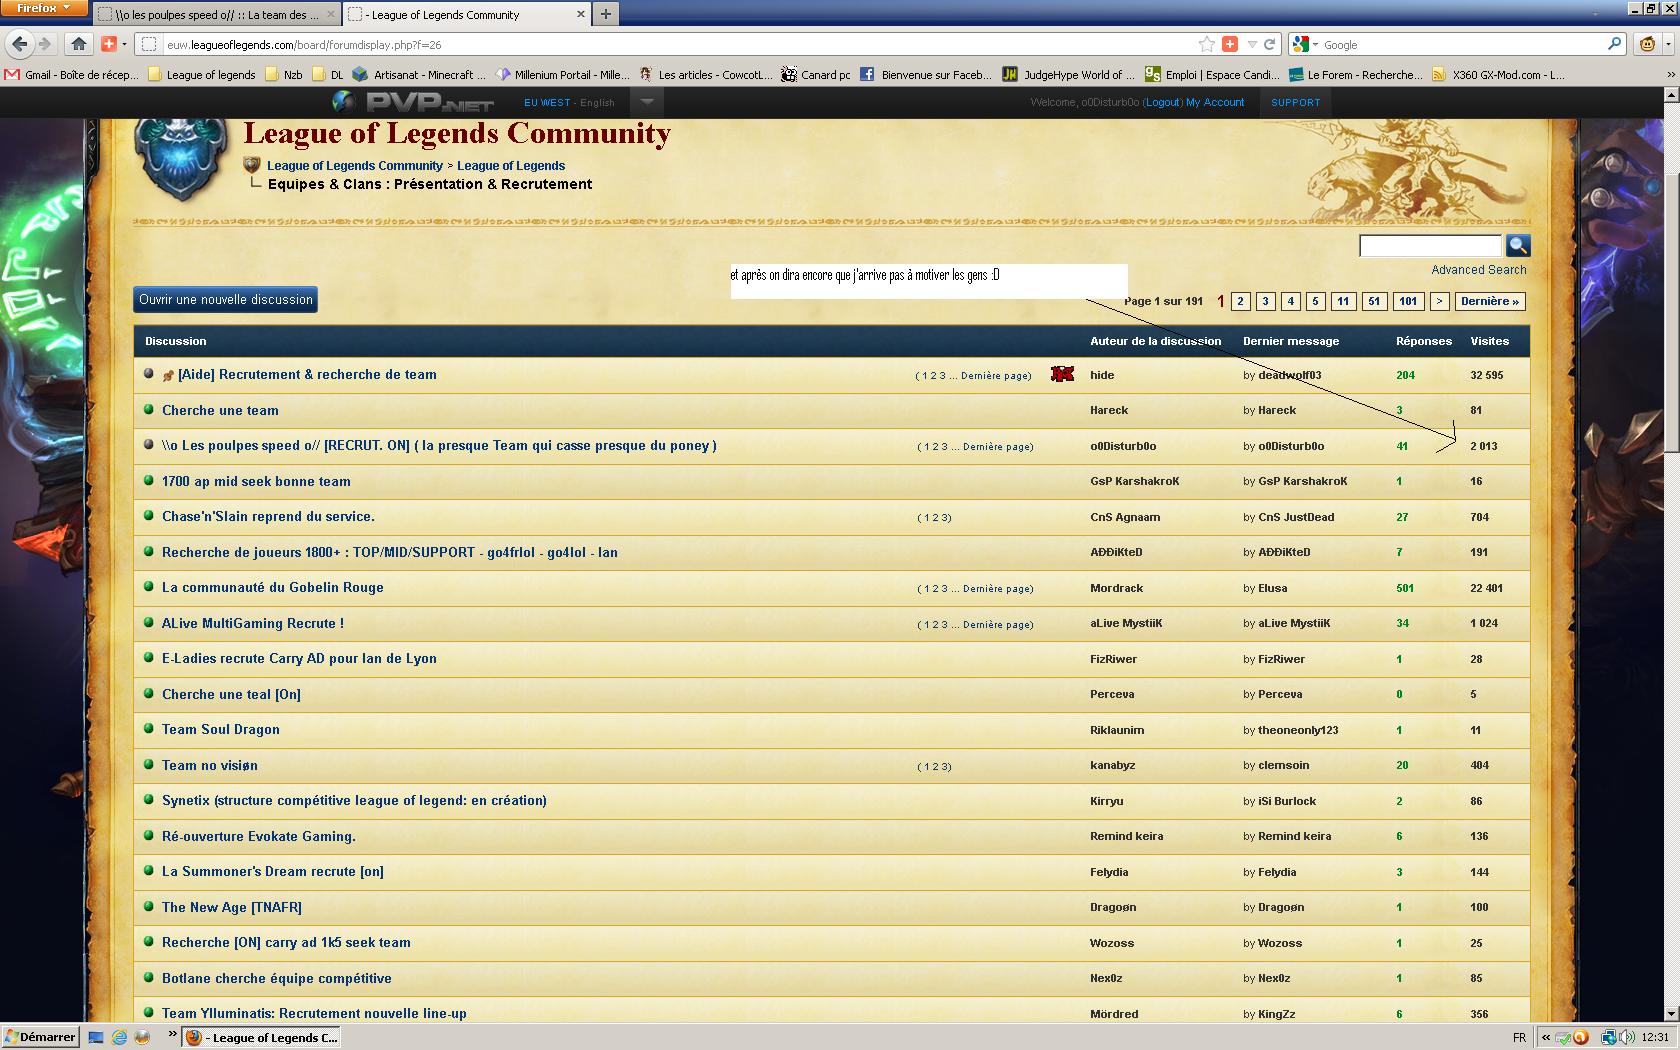Click the browser Forward arrow button
The height and width of the screenshot is (1050, 1680).
[x=45, y=44]
